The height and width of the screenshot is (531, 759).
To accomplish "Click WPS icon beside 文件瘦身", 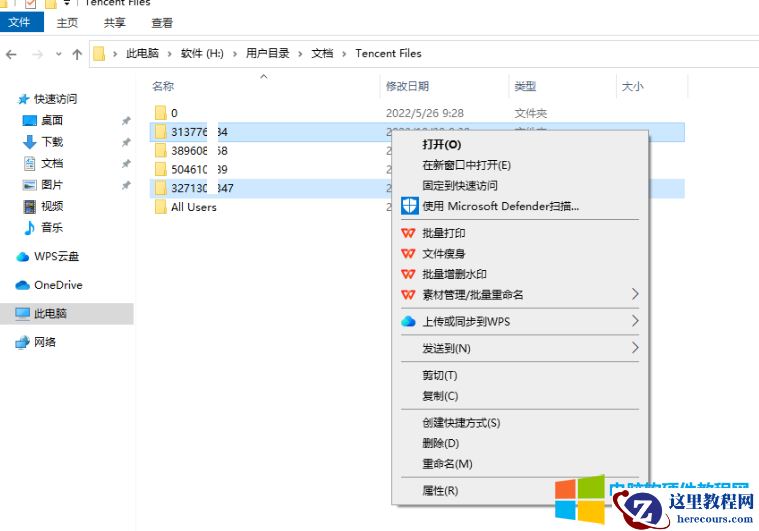I will [408, 253].
